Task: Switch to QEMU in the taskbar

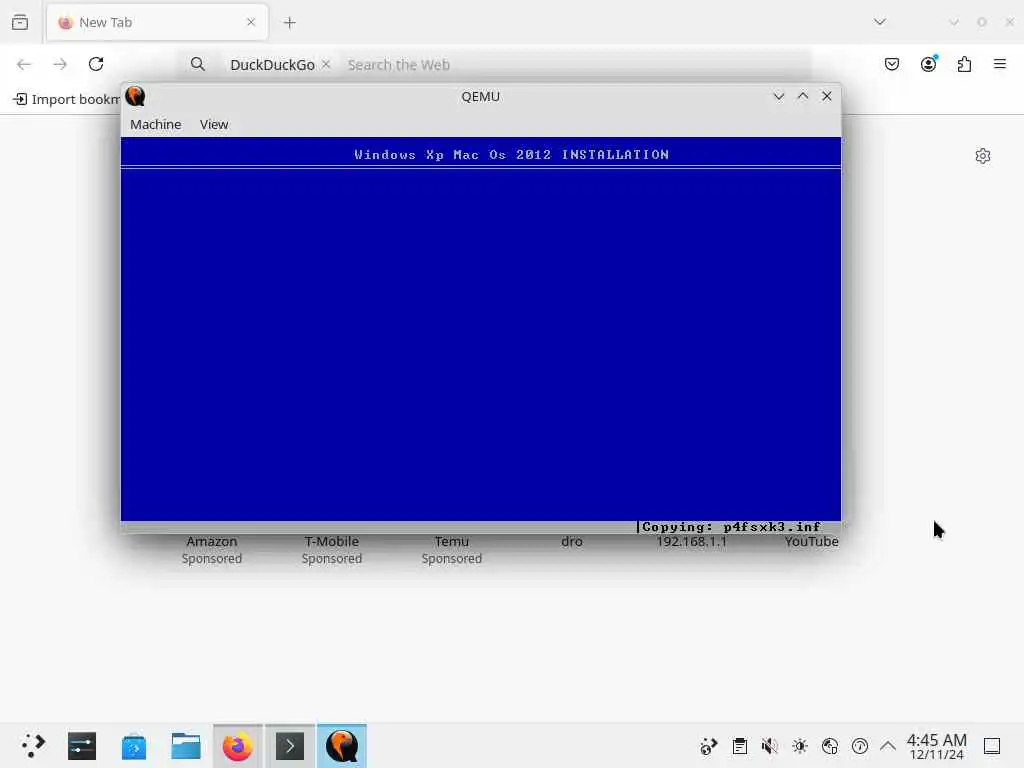Action: (342, 746)
